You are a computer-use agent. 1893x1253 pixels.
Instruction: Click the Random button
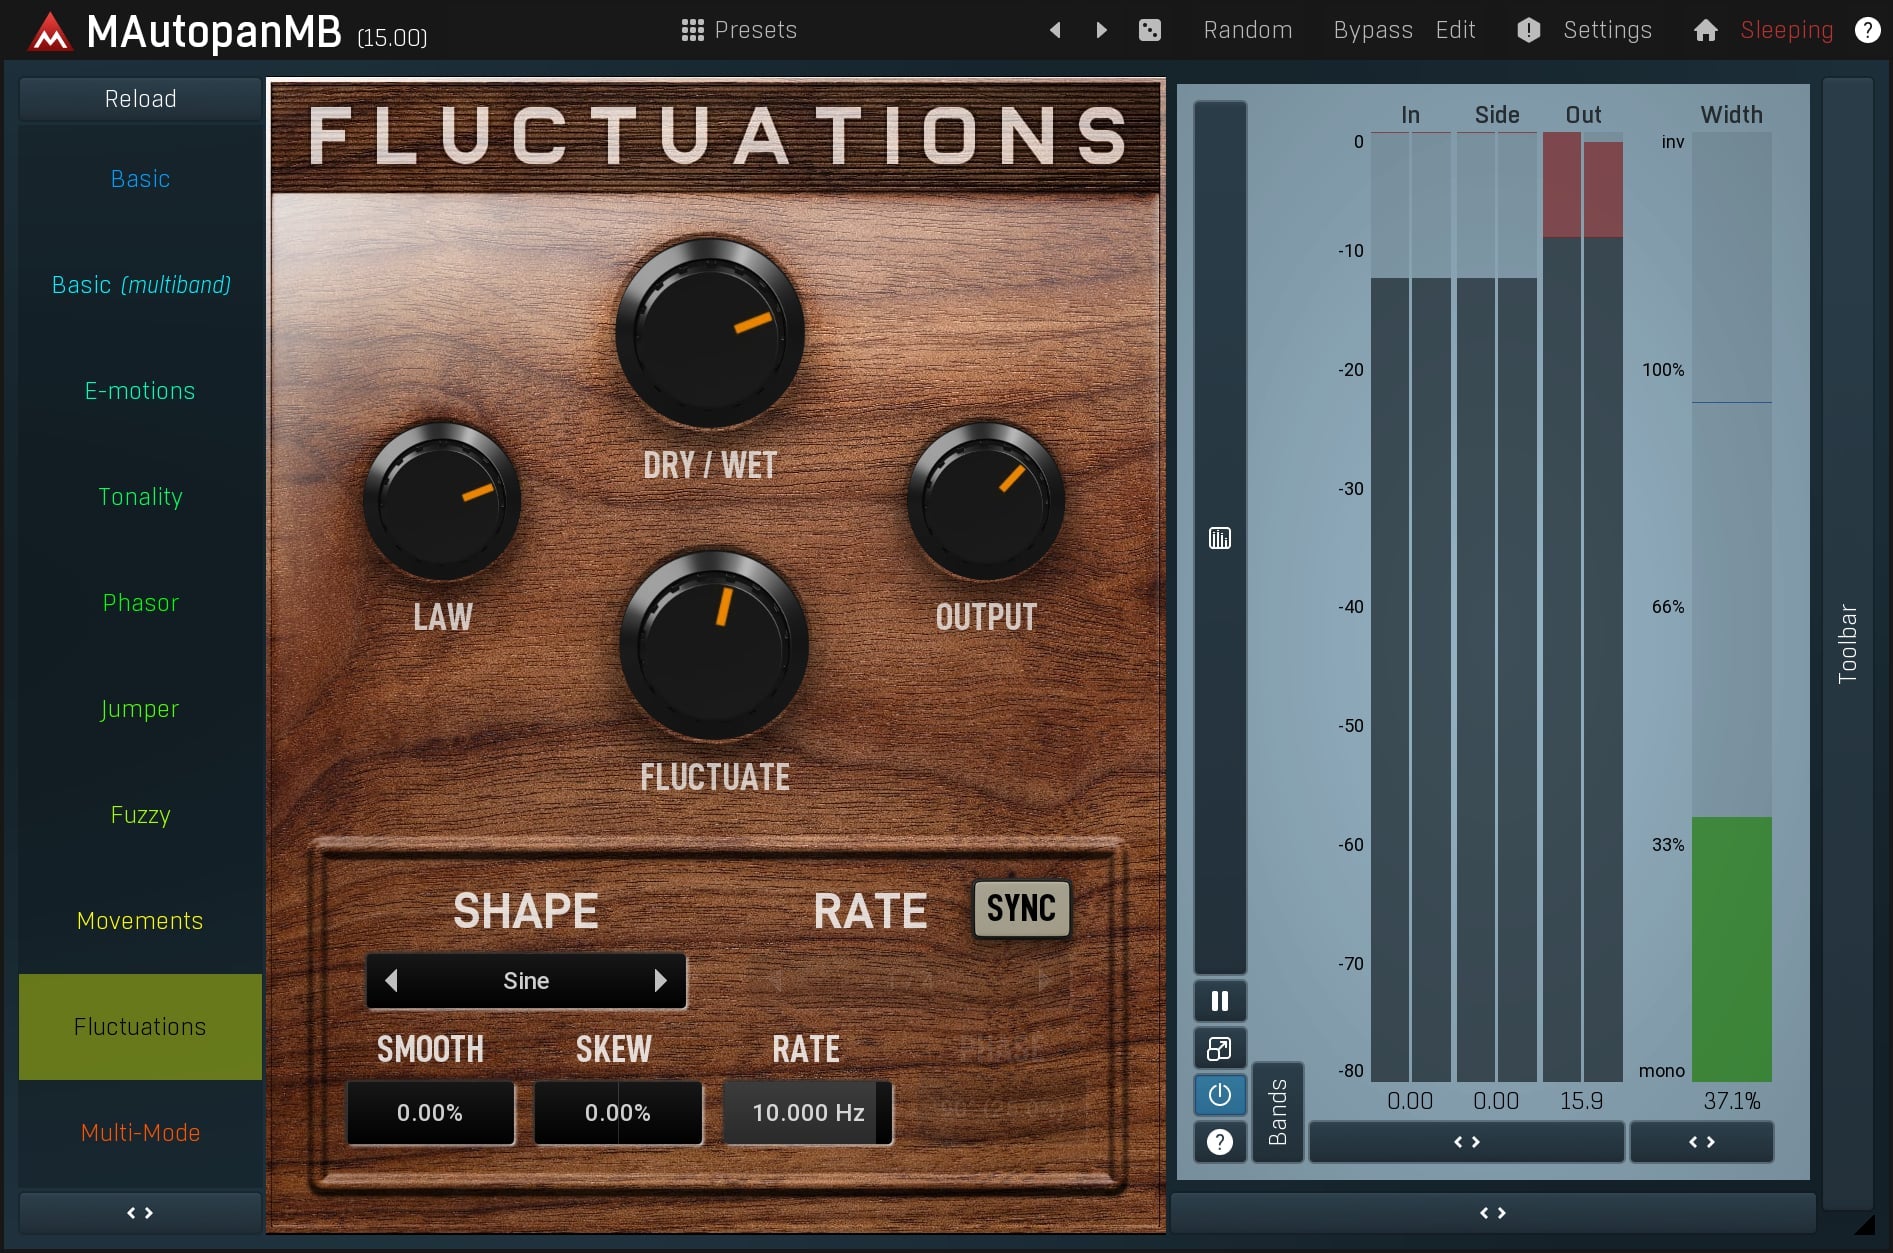[x=1247, y=30]
